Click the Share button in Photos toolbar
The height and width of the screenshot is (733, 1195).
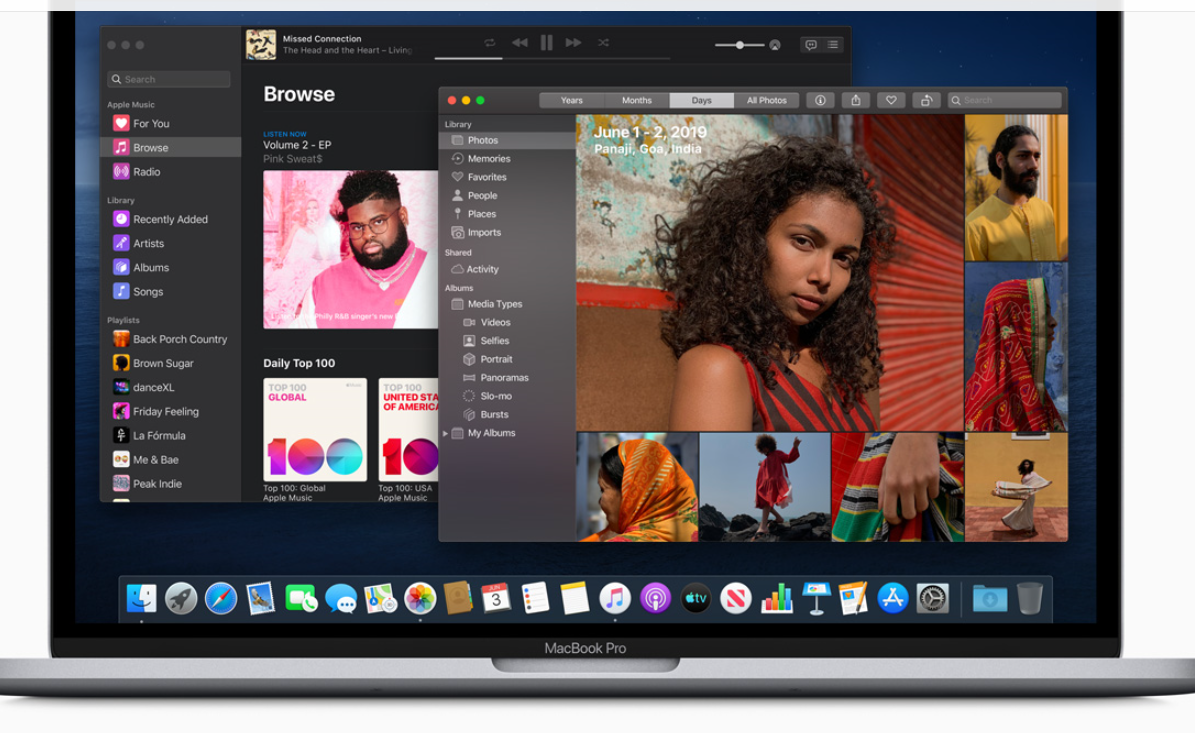[856, 101]
